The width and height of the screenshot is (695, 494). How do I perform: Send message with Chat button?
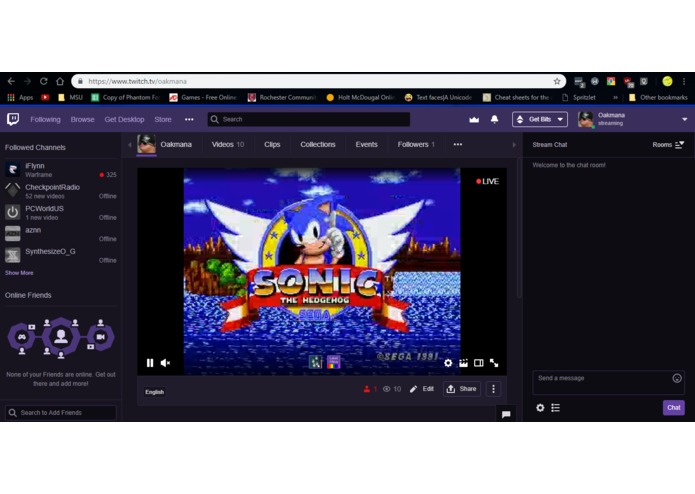pyautogui.click(x=673, y=408)
